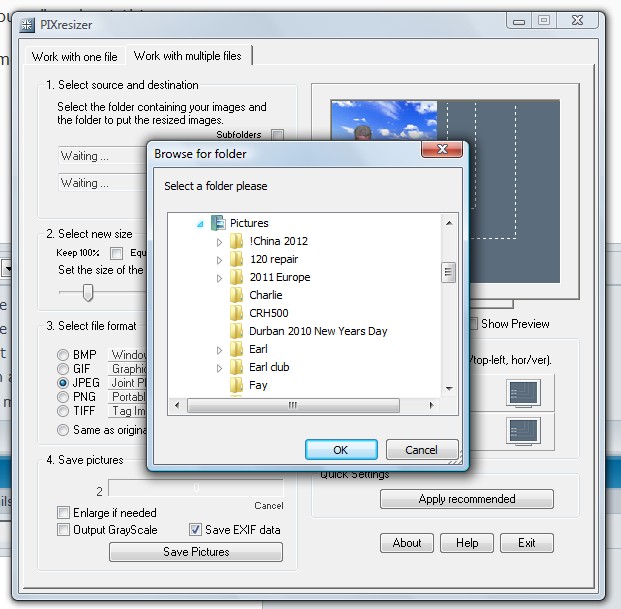
Task: Expand the Earl folder node
Action: click(219, 350)
